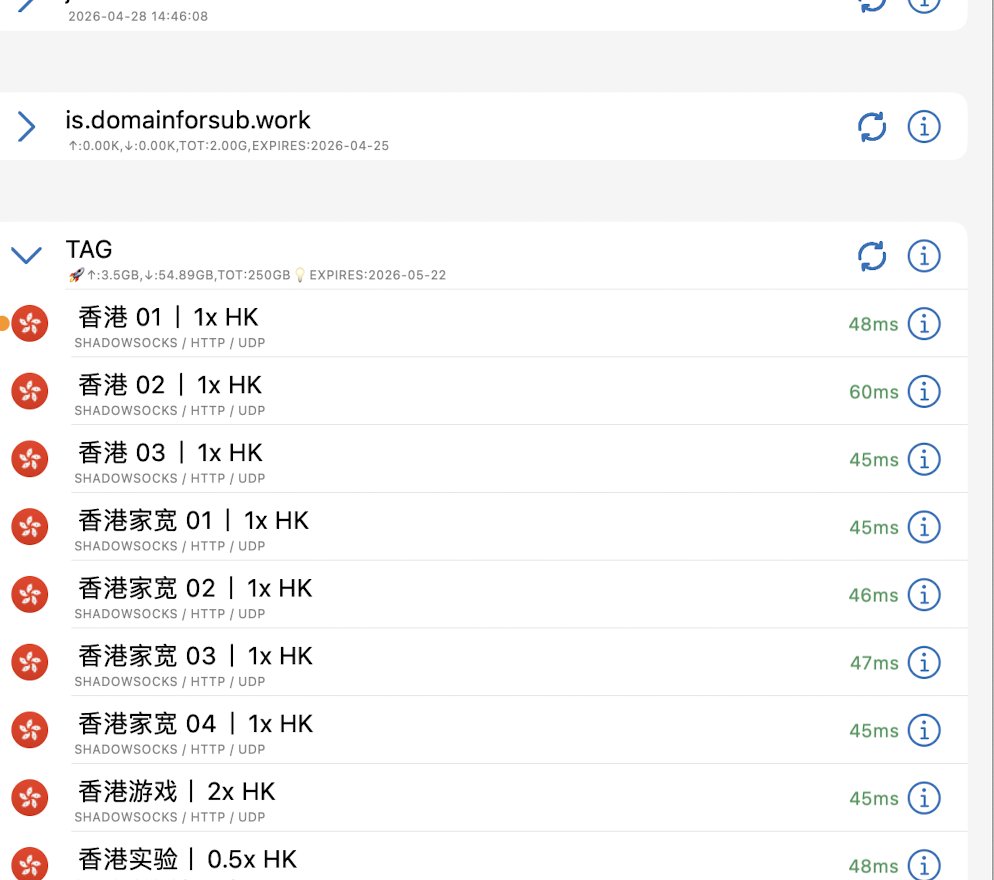Click Hong Kong flag of 香港家宽 04
The image size is (994, 880).
click(x=30, y=730)
